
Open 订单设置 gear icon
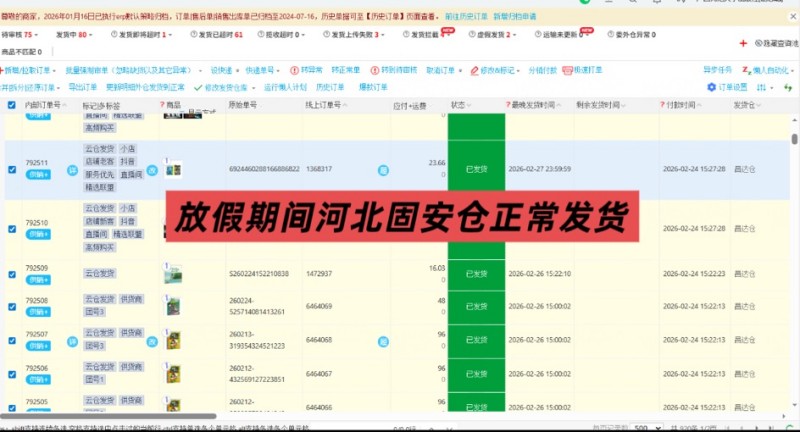[x=711, y=87]
